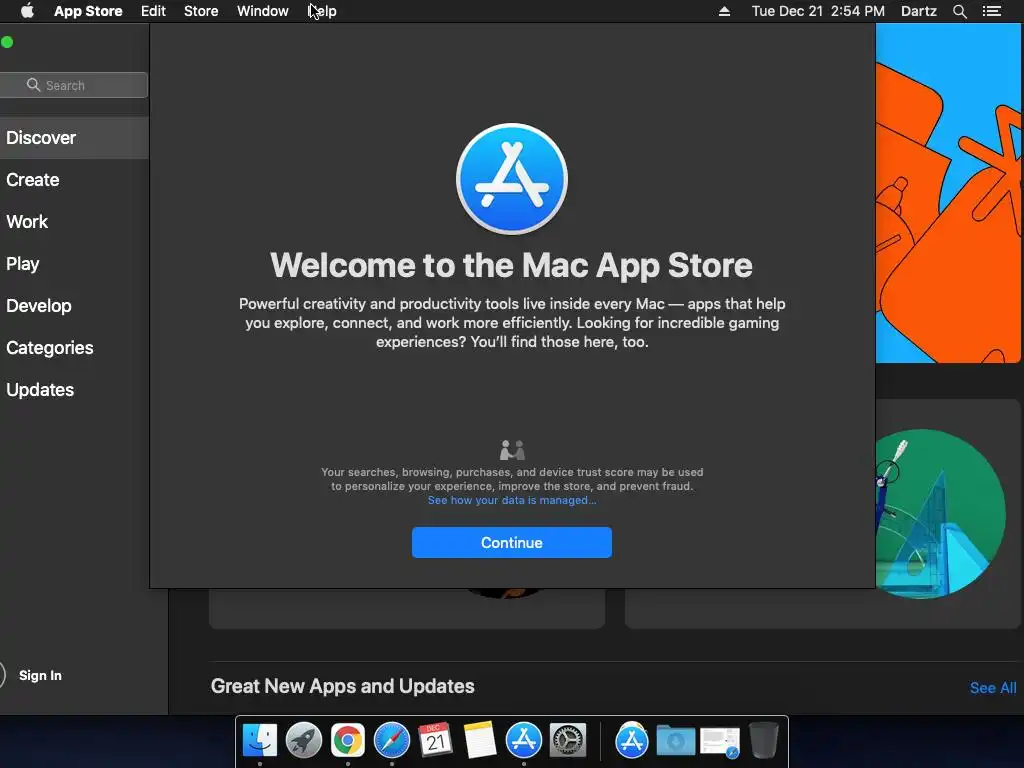Select Create in the sidebar
The width and height of the screenshot is (1024, 768).
point(74,180)
